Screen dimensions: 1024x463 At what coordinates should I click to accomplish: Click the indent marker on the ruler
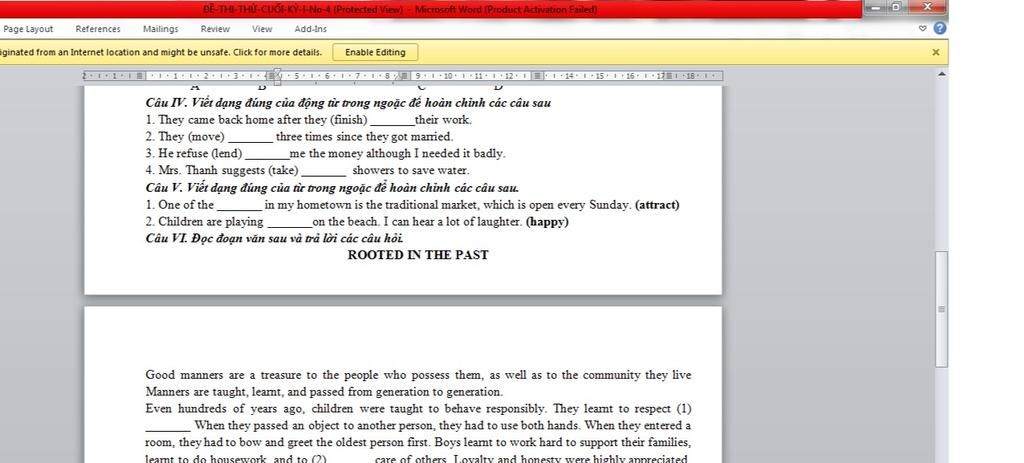277,76
